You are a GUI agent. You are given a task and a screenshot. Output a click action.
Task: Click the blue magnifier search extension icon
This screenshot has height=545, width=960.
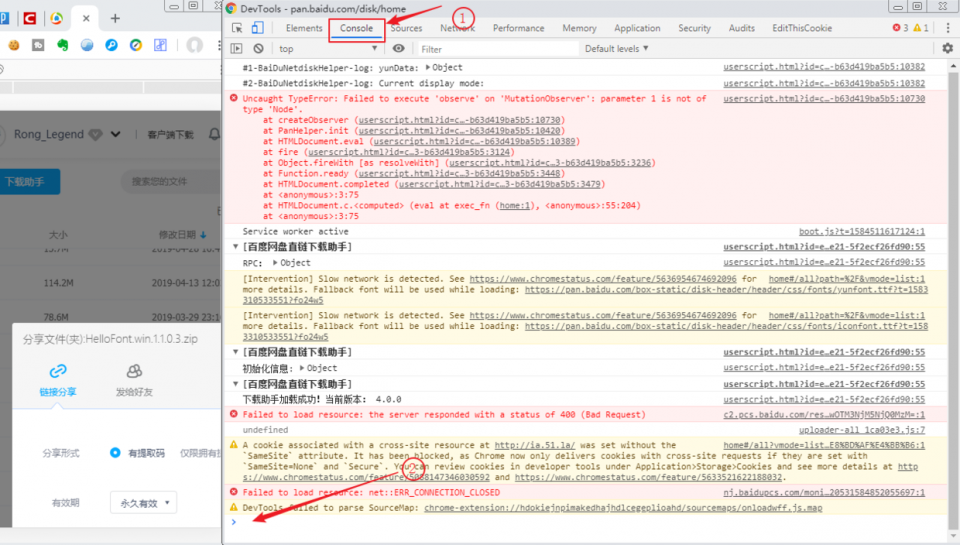(x=111, y=45)
